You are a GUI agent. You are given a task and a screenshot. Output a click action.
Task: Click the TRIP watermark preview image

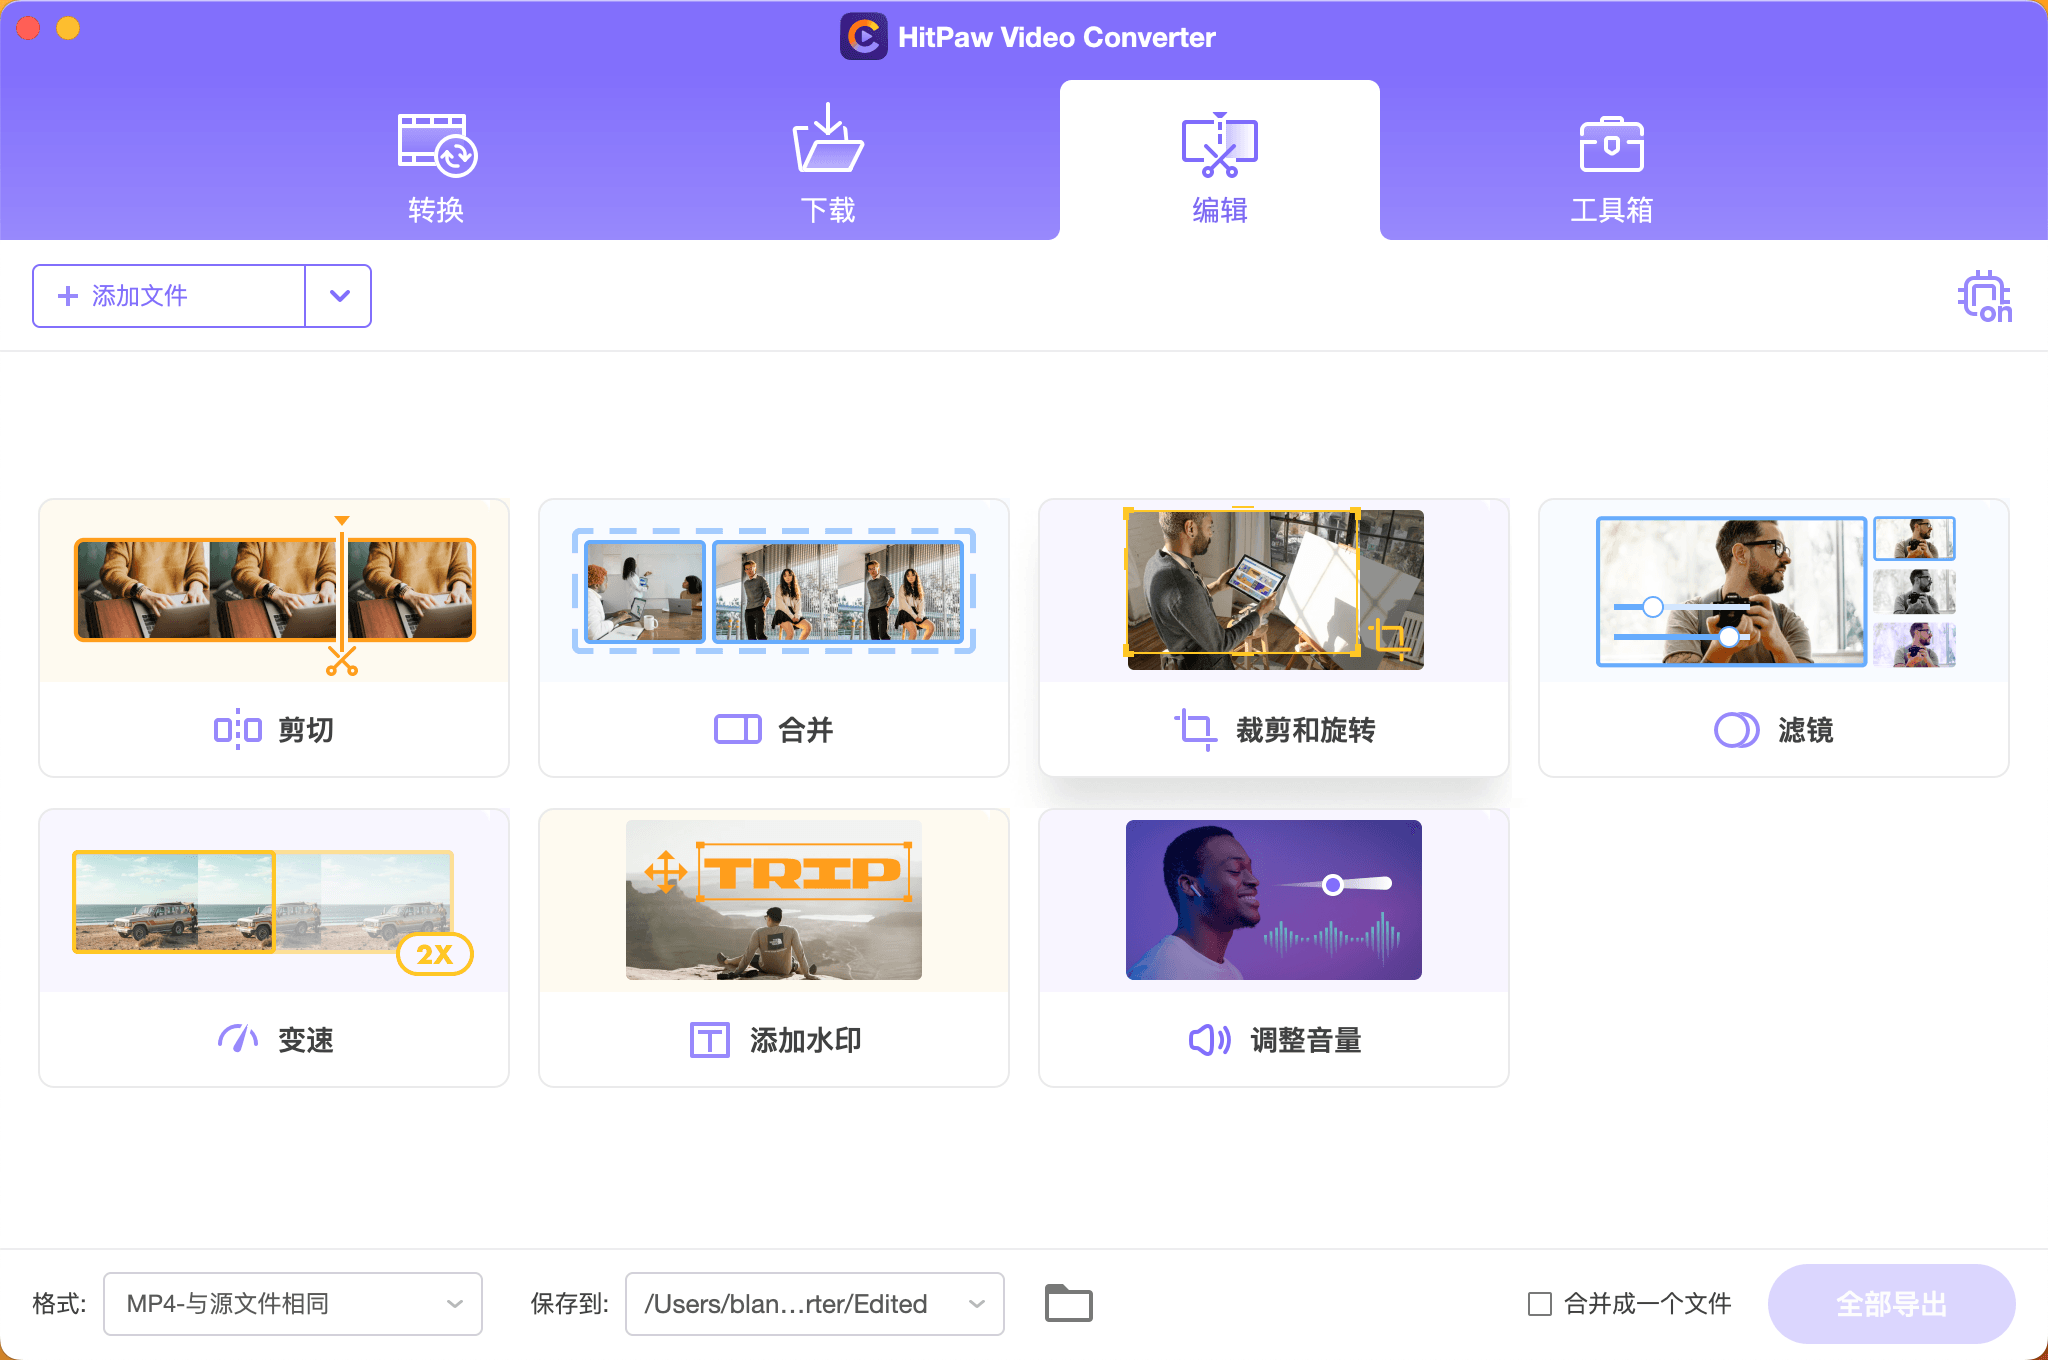[x=774, y=901]
